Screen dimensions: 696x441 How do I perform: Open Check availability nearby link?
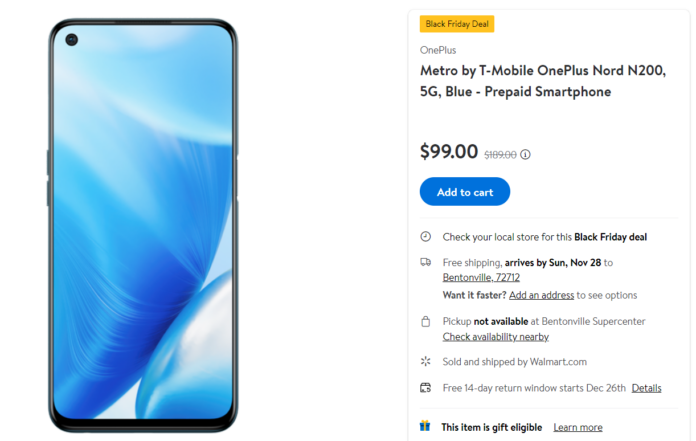coord(496,337)
